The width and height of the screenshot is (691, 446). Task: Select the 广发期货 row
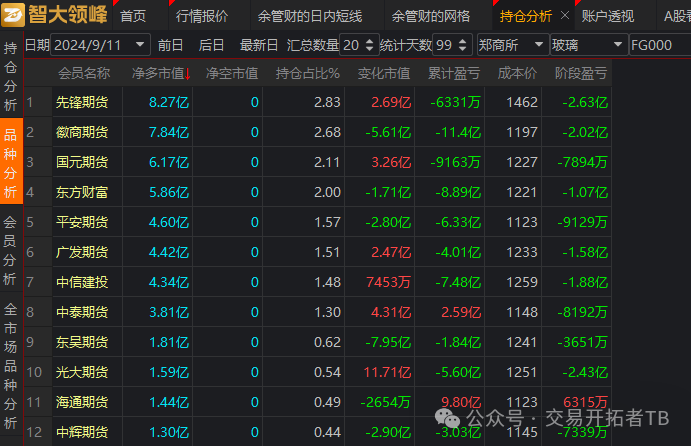(x=318, y=252)
